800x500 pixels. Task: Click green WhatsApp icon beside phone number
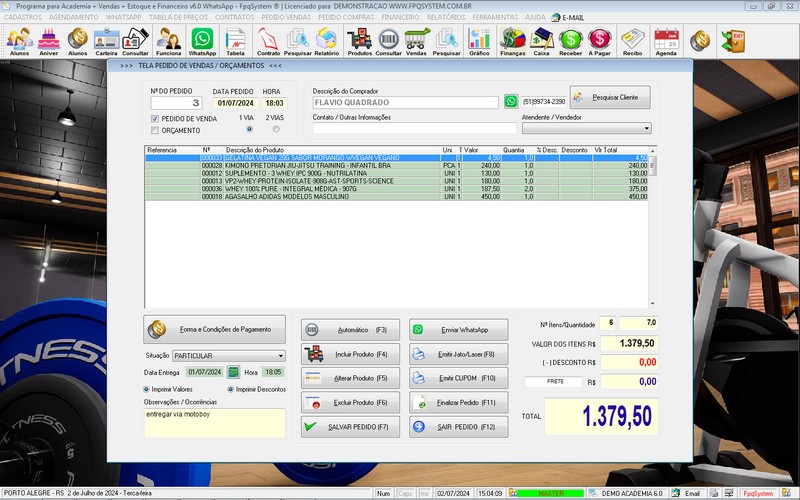(x=511, y=101)
